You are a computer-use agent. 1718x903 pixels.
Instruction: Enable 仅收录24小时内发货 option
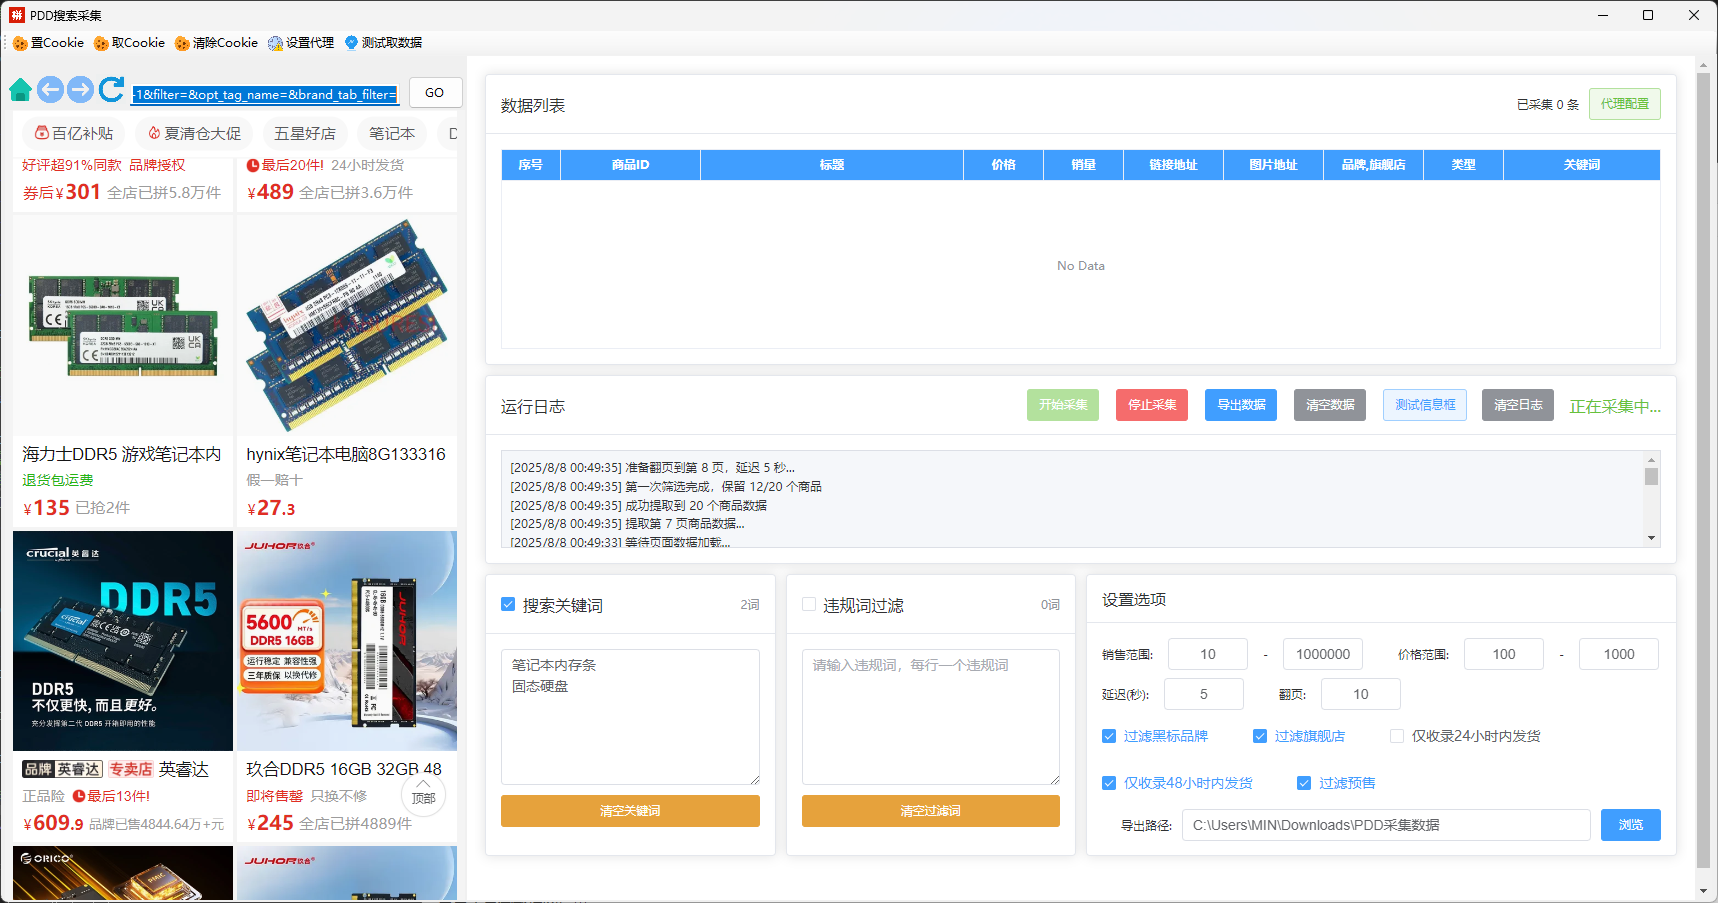1397,736
